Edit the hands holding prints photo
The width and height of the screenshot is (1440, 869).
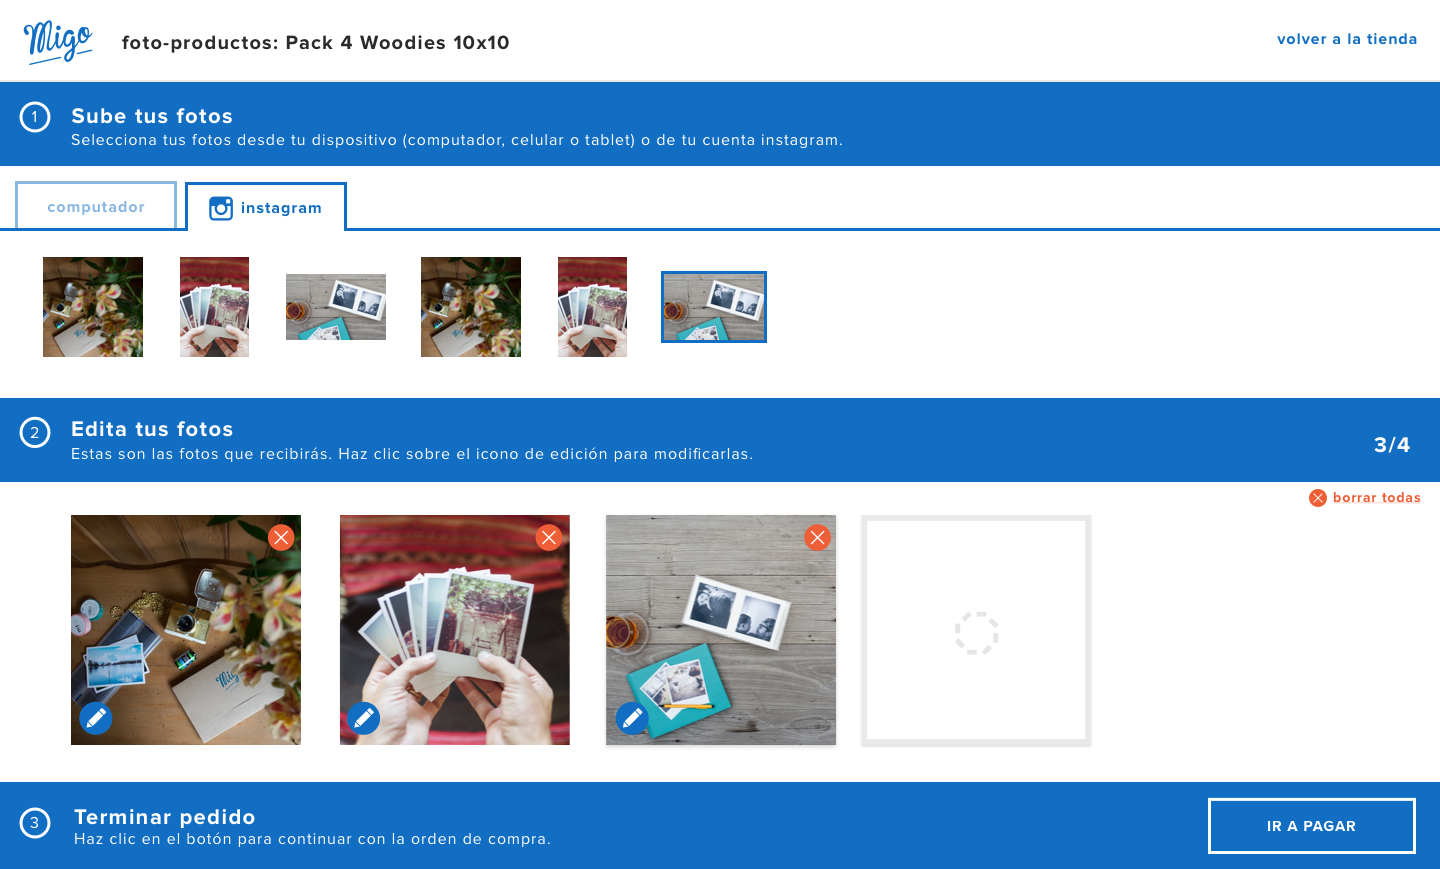[364, 718]
